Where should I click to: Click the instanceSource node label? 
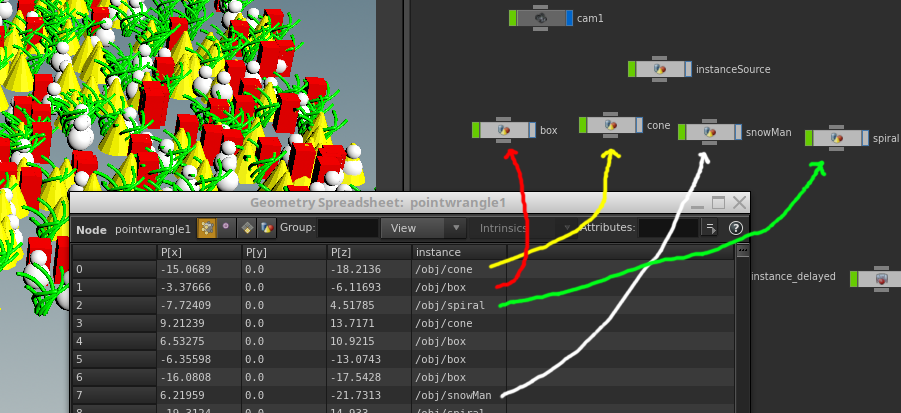733,70
